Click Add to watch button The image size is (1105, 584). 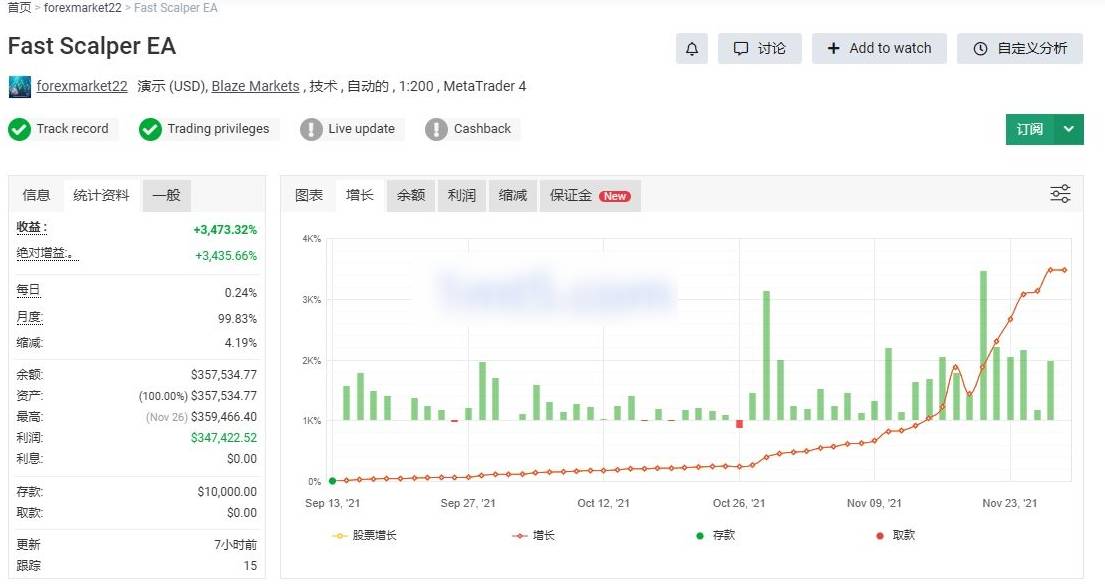pos(879,49)
